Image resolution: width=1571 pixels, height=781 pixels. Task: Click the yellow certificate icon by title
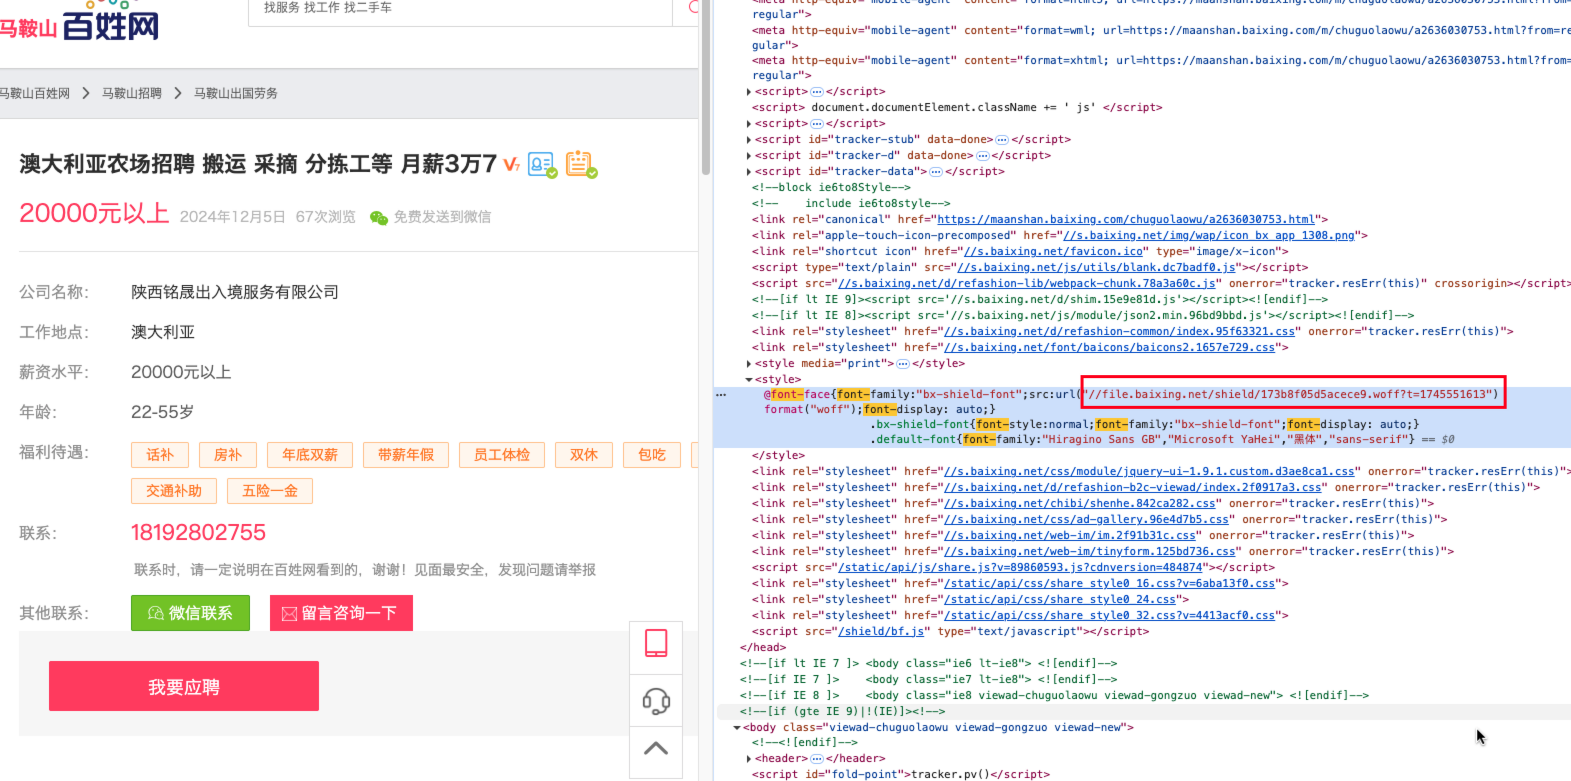(581, 164)
